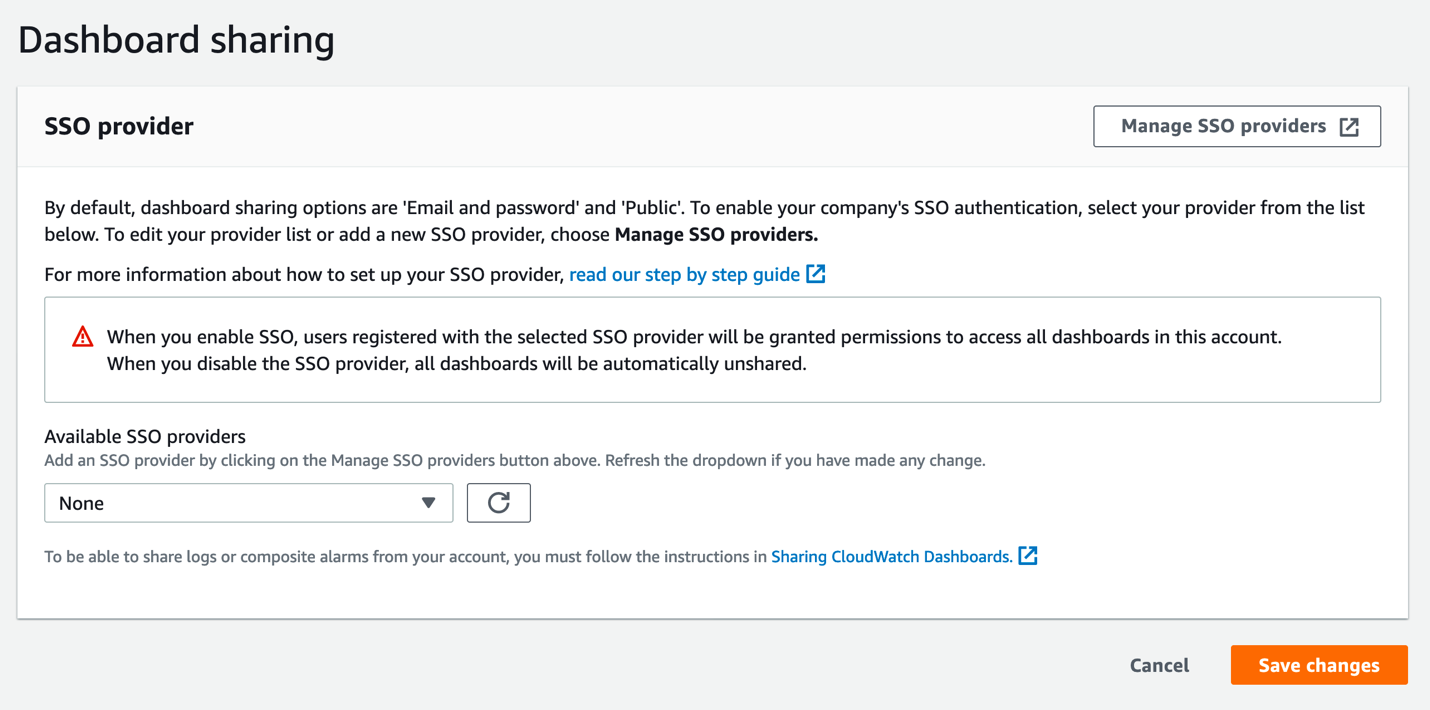The width and height of the screenshot is (1430, 710).
Task: Click the external link icon after the step-by-step guide
Action: 817,273
